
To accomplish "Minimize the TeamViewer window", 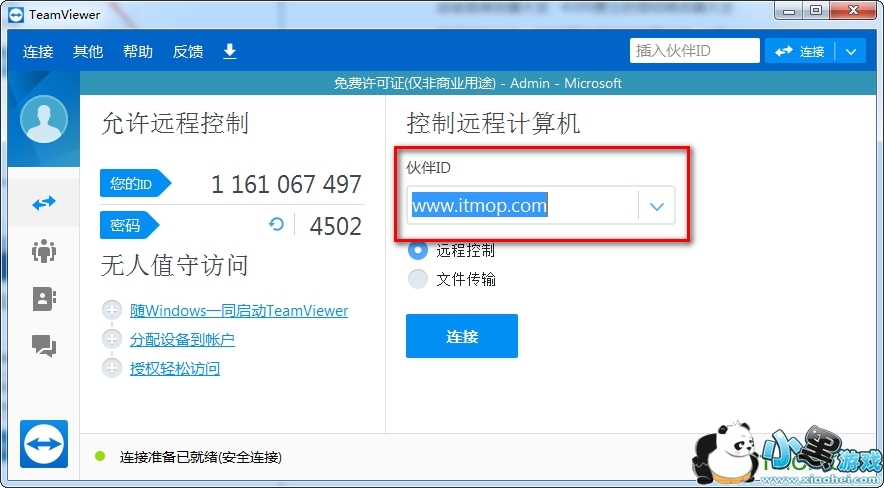I will tap(789, 11).
